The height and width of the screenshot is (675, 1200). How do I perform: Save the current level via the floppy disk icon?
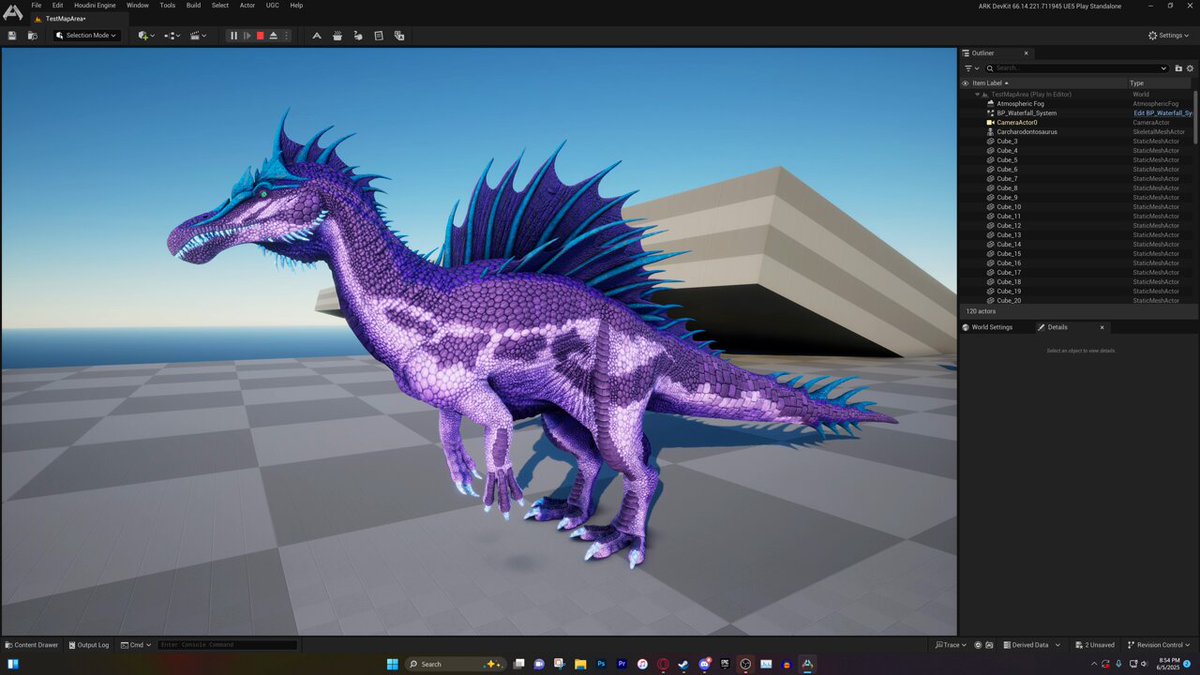pos(11,35)
